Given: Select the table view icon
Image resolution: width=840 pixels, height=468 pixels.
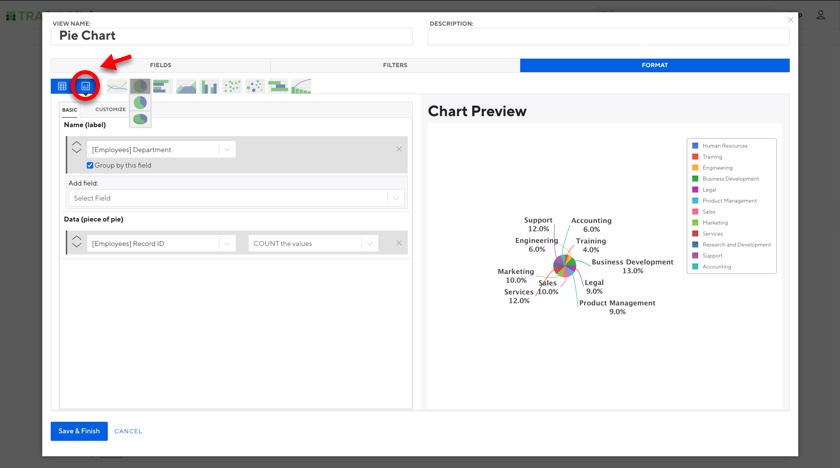Looking at the screenshot, I should click(x=62, y=87).
